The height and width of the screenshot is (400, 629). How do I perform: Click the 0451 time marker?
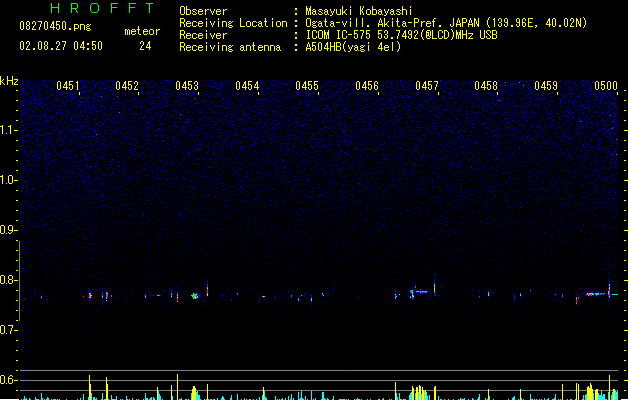click(x=68, y=86)
